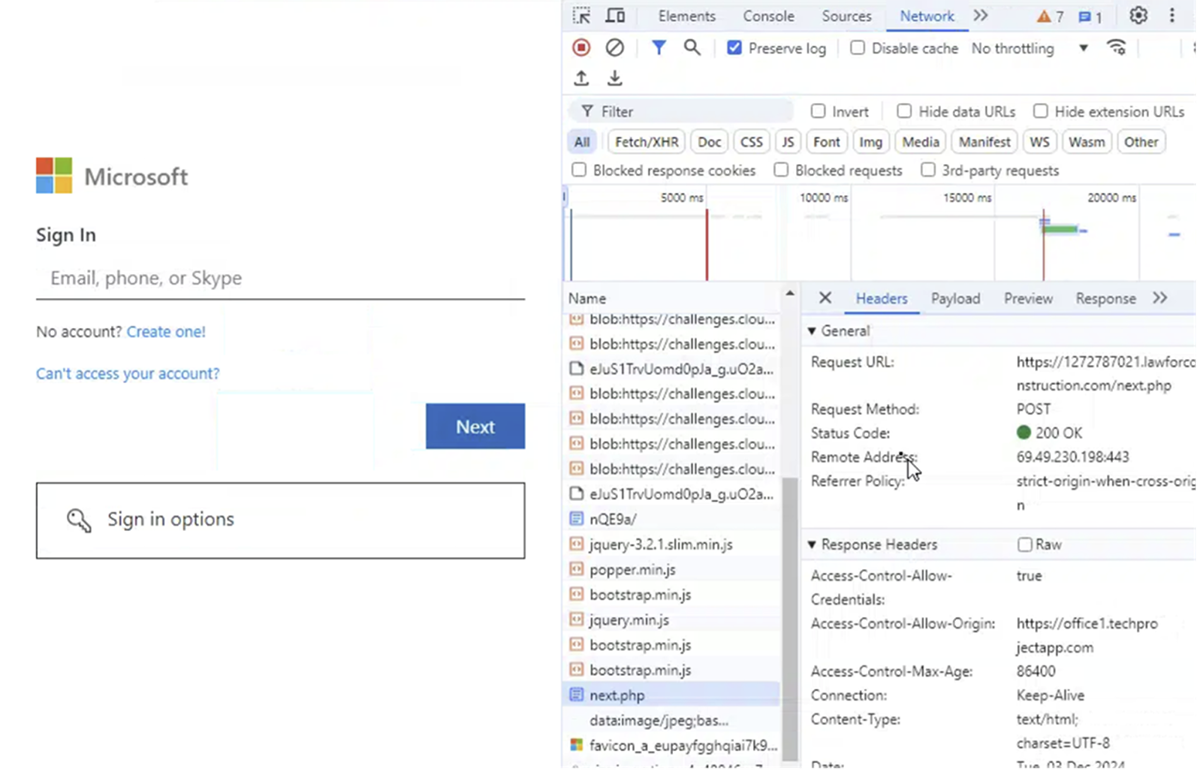The width and height of the screenshot is (1200, 772).
Task: Click the request list vertical scrollbar
Action: (x=790, y=618)
